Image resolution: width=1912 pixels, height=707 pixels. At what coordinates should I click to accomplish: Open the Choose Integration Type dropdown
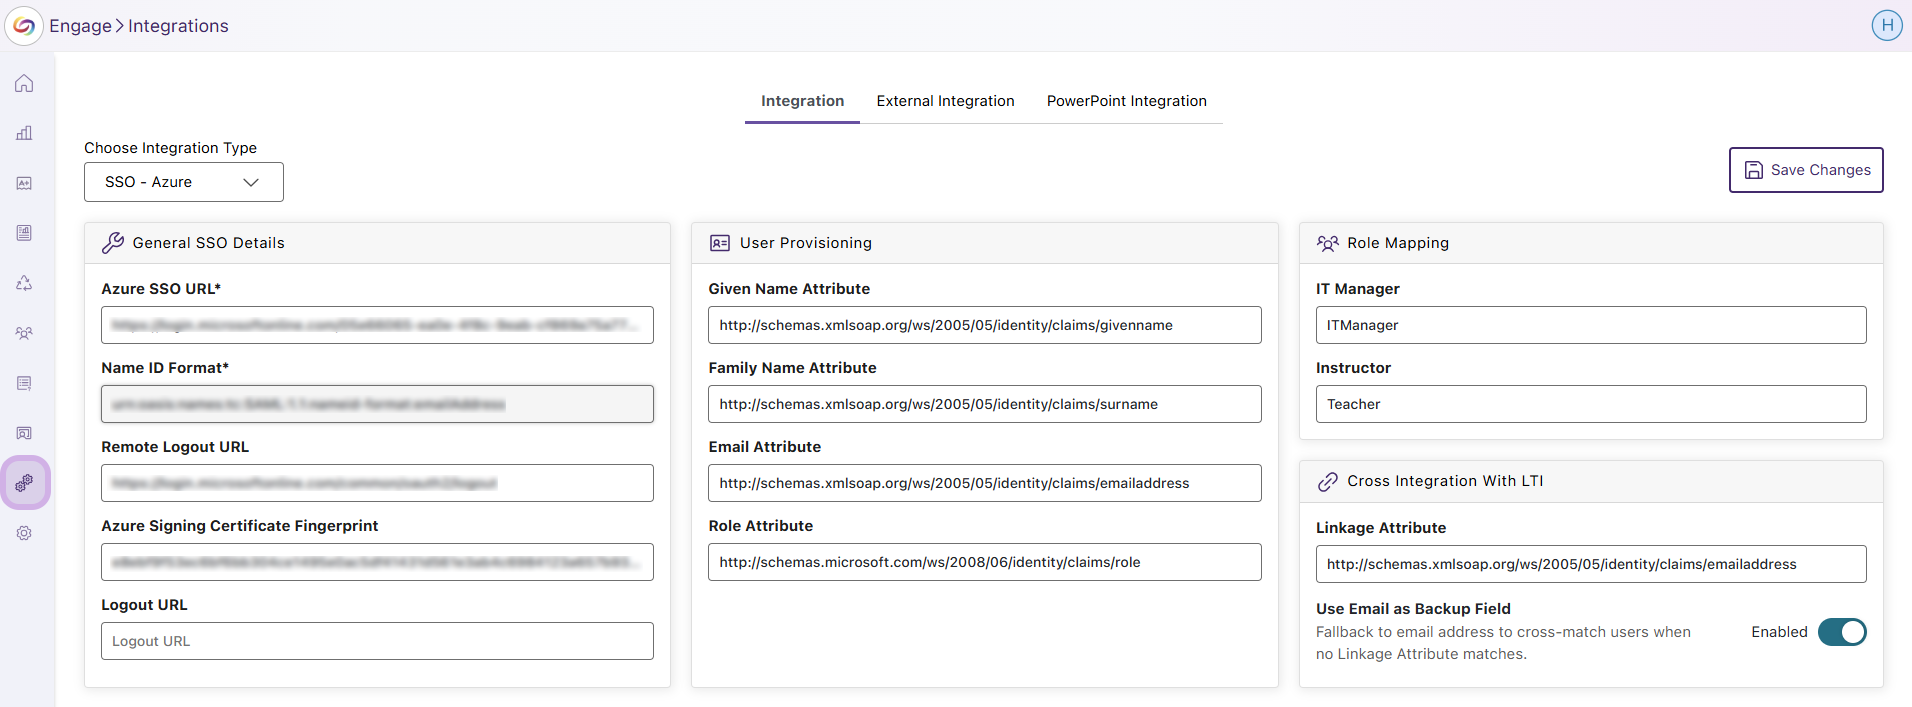tap(184, 182)
